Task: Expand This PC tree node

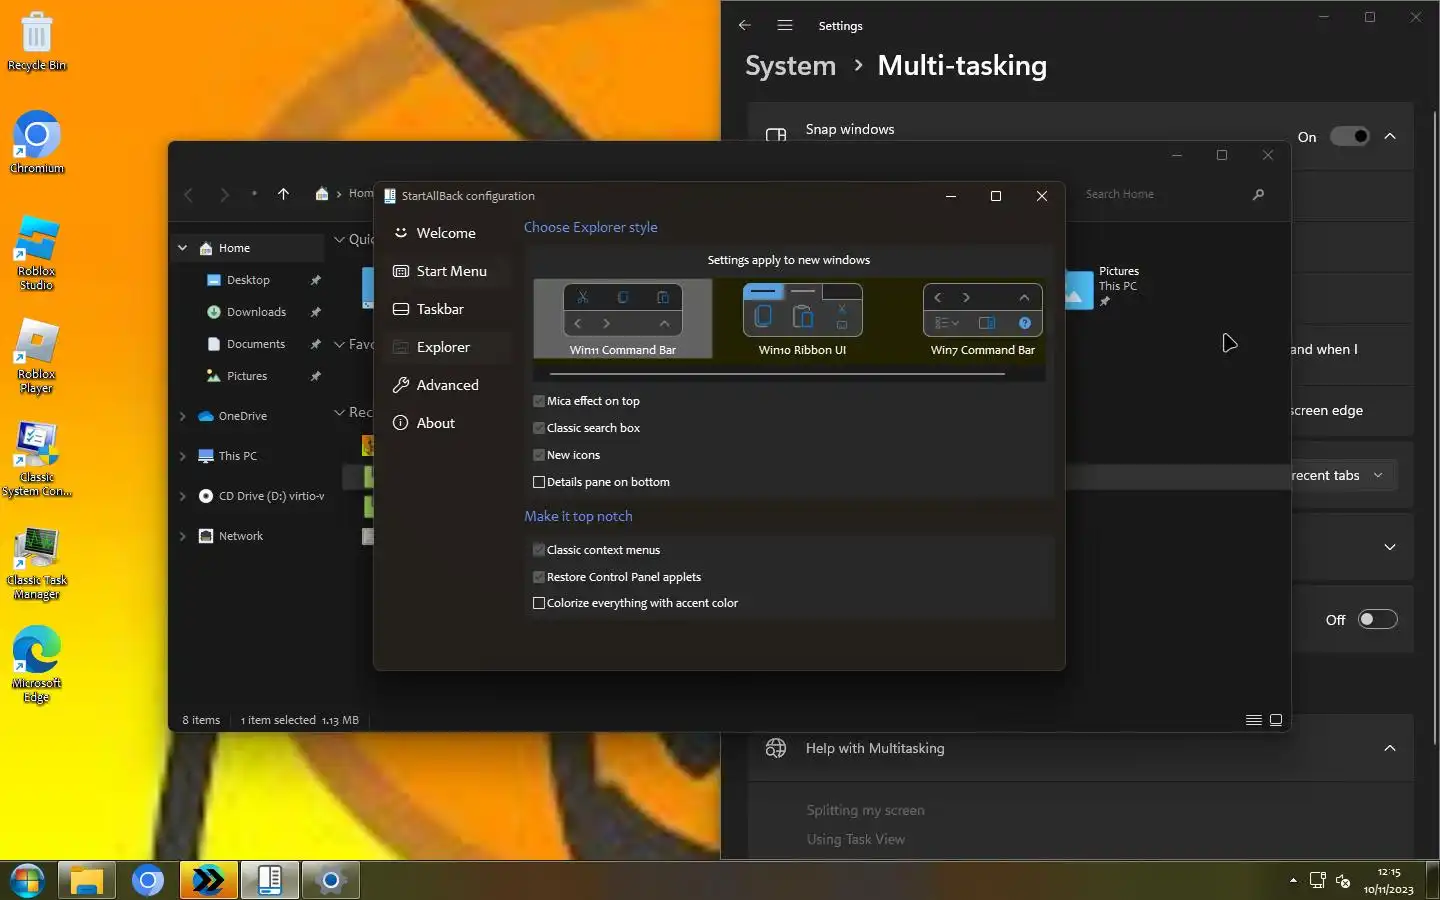Action: coord(182,456)
